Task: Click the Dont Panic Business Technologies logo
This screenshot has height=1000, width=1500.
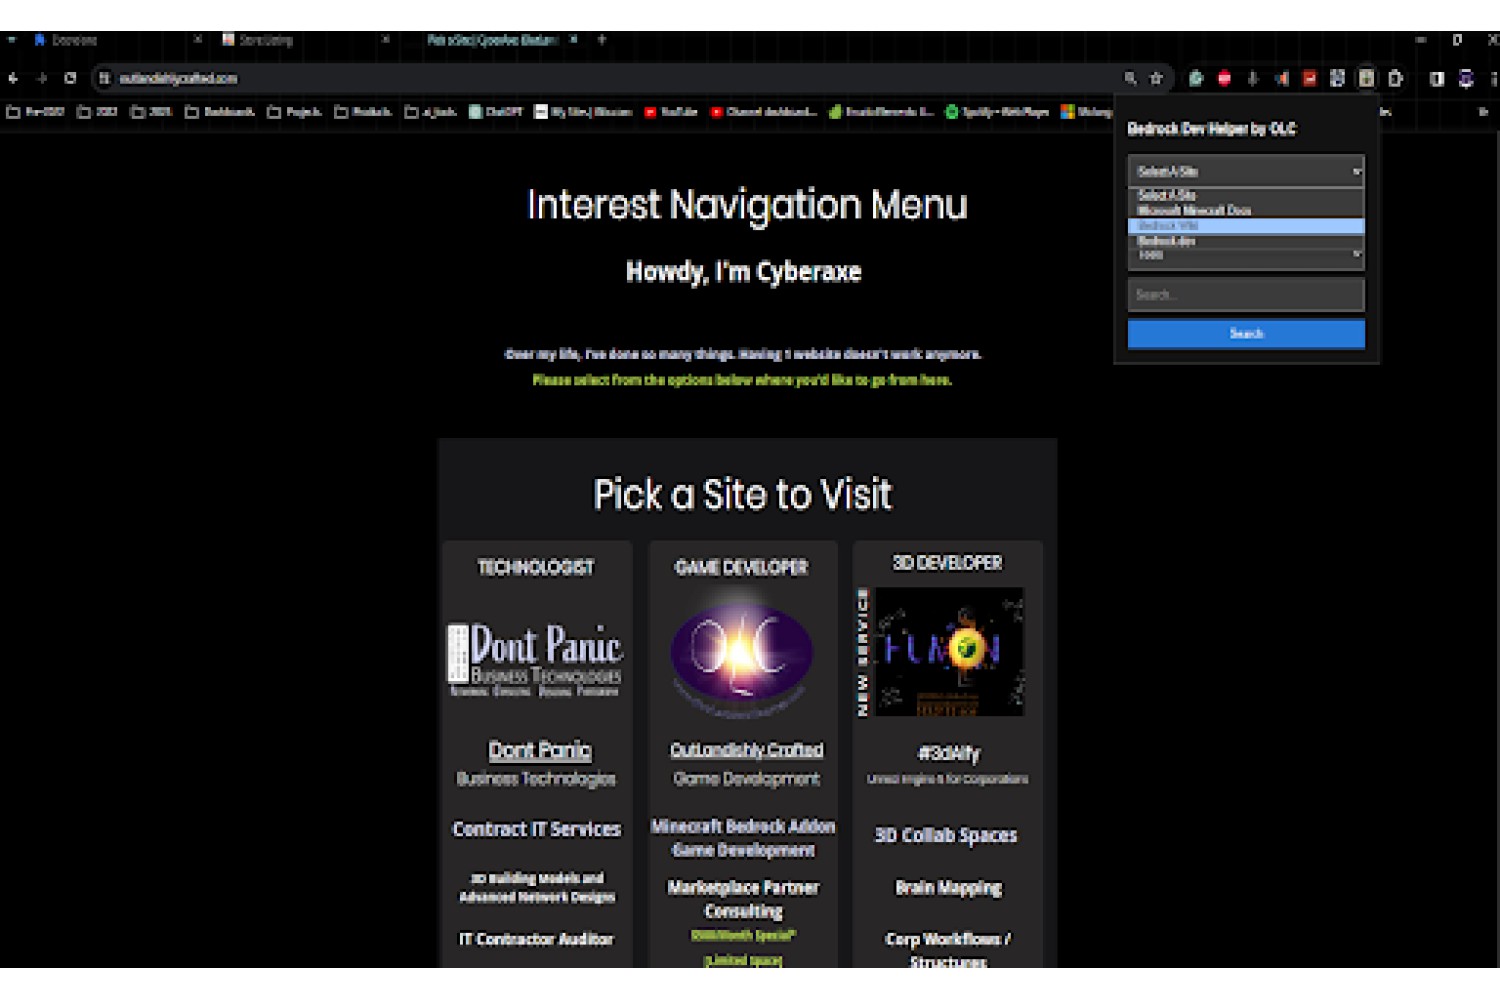Action: pyautogui.click(x=535, y=659)
